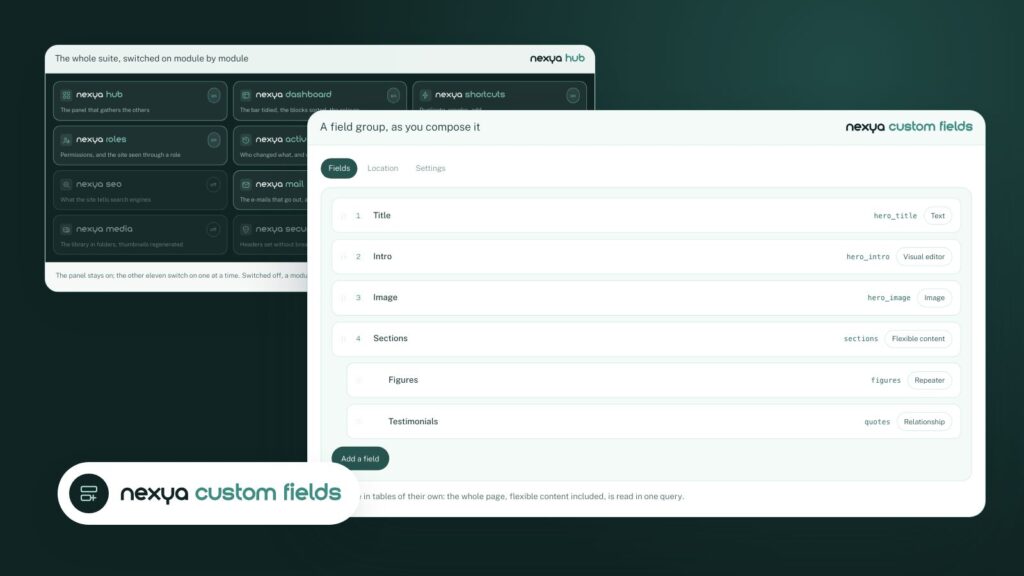Image resolution: width=1024 pixels, height=576 pixels.
Task: Select the Sections field row
Action: click(x=646, y=339)
